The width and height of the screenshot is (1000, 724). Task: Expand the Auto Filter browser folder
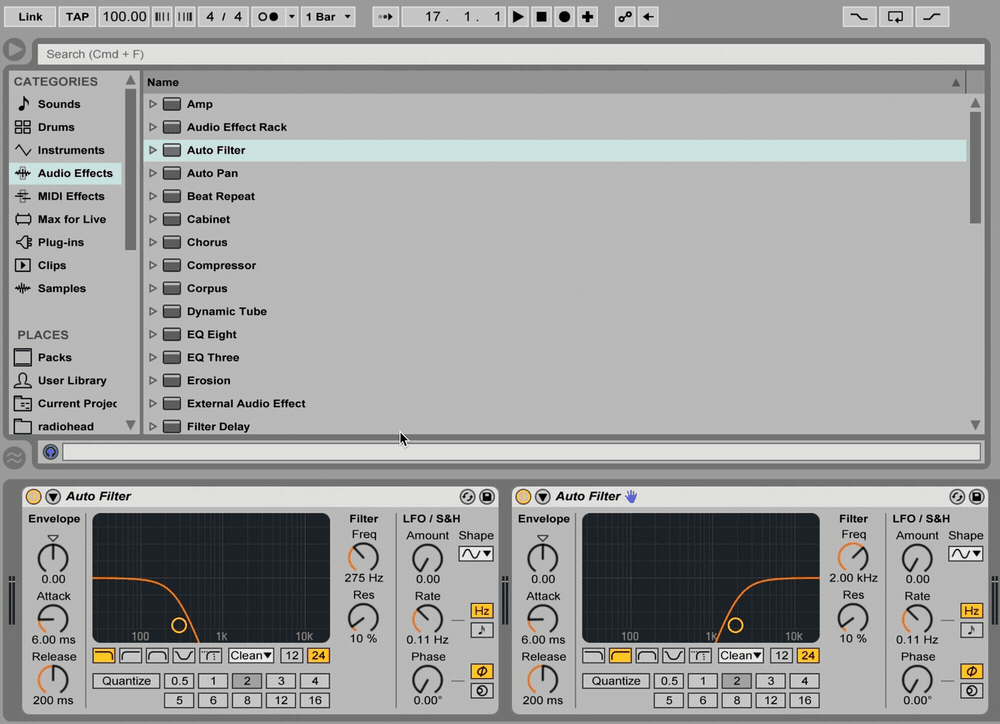coord(152,150)
